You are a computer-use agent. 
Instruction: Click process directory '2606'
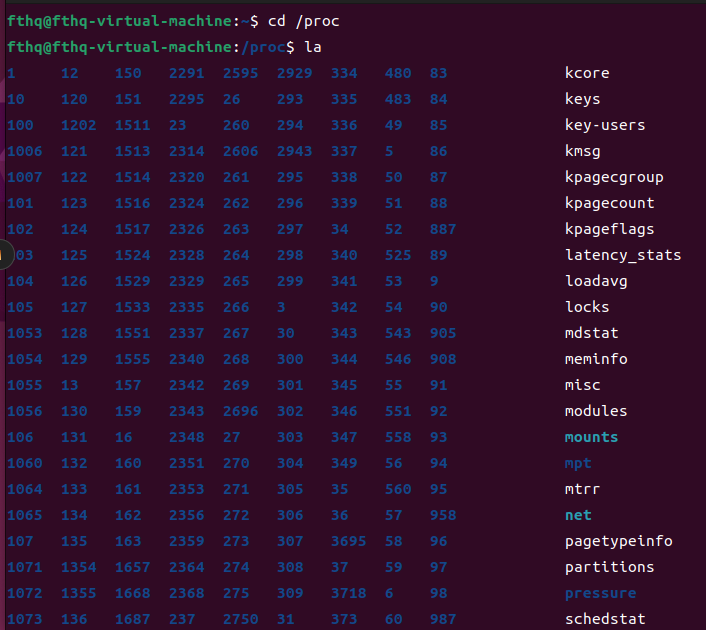pos(240,151)
